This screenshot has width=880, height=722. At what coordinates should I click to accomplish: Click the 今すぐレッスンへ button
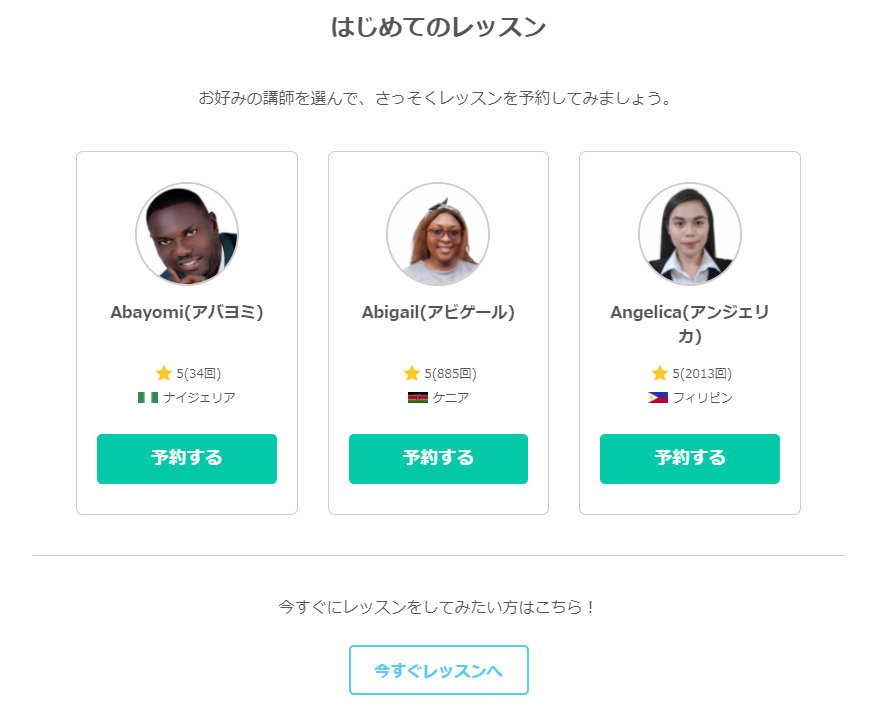(439, 670)
